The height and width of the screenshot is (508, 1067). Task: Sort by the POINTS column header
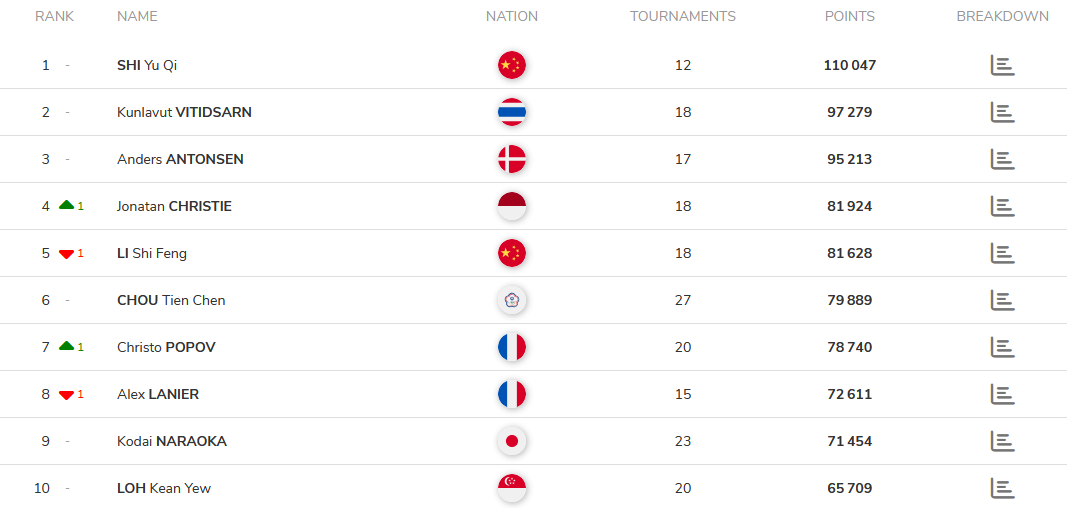[850, 16]
